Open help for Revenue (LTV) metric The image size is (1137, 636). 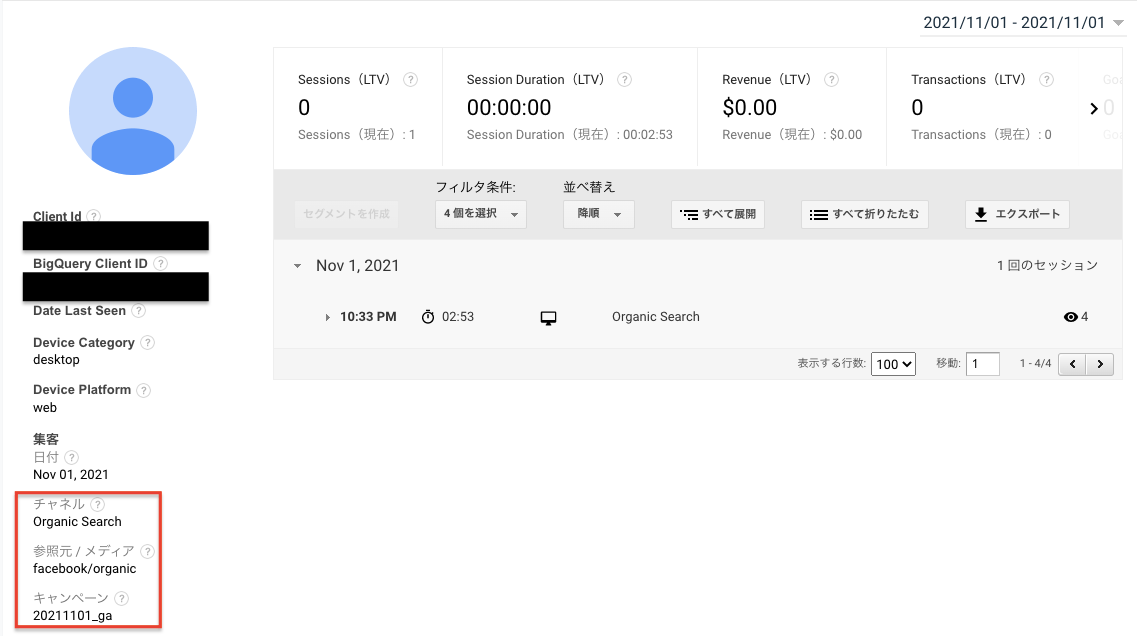tap(832, 80)
